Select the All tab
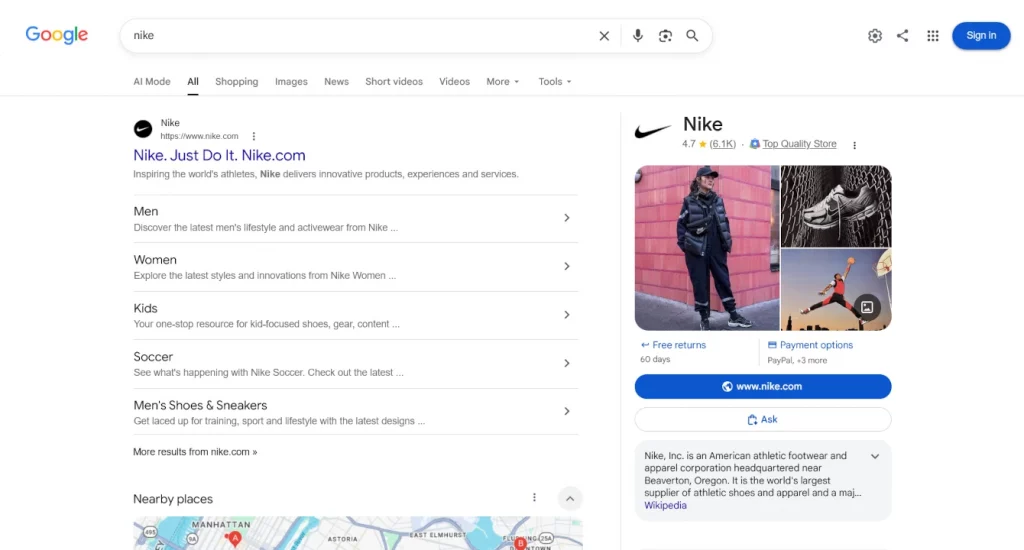This screenshot has width=1024, height=550. pos(193,82)
